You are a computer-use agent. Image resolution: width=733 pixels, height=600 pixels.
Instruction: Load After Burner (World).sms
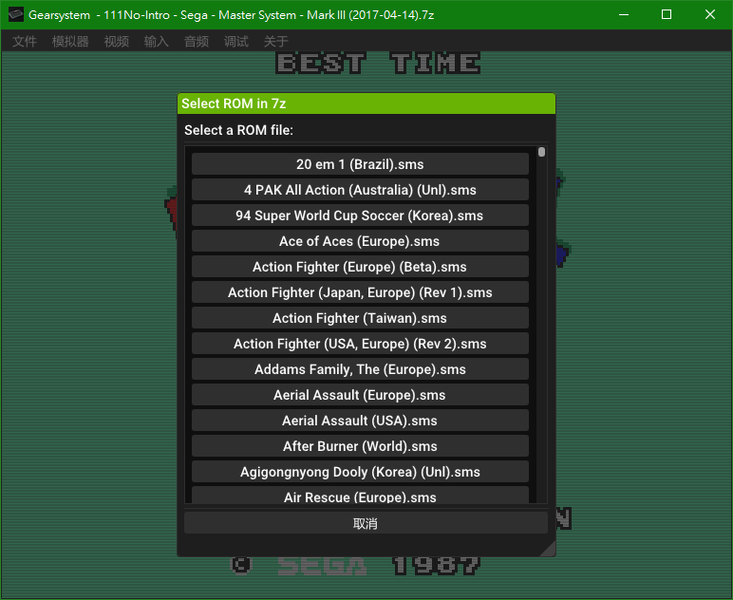[x=360, y=446]
